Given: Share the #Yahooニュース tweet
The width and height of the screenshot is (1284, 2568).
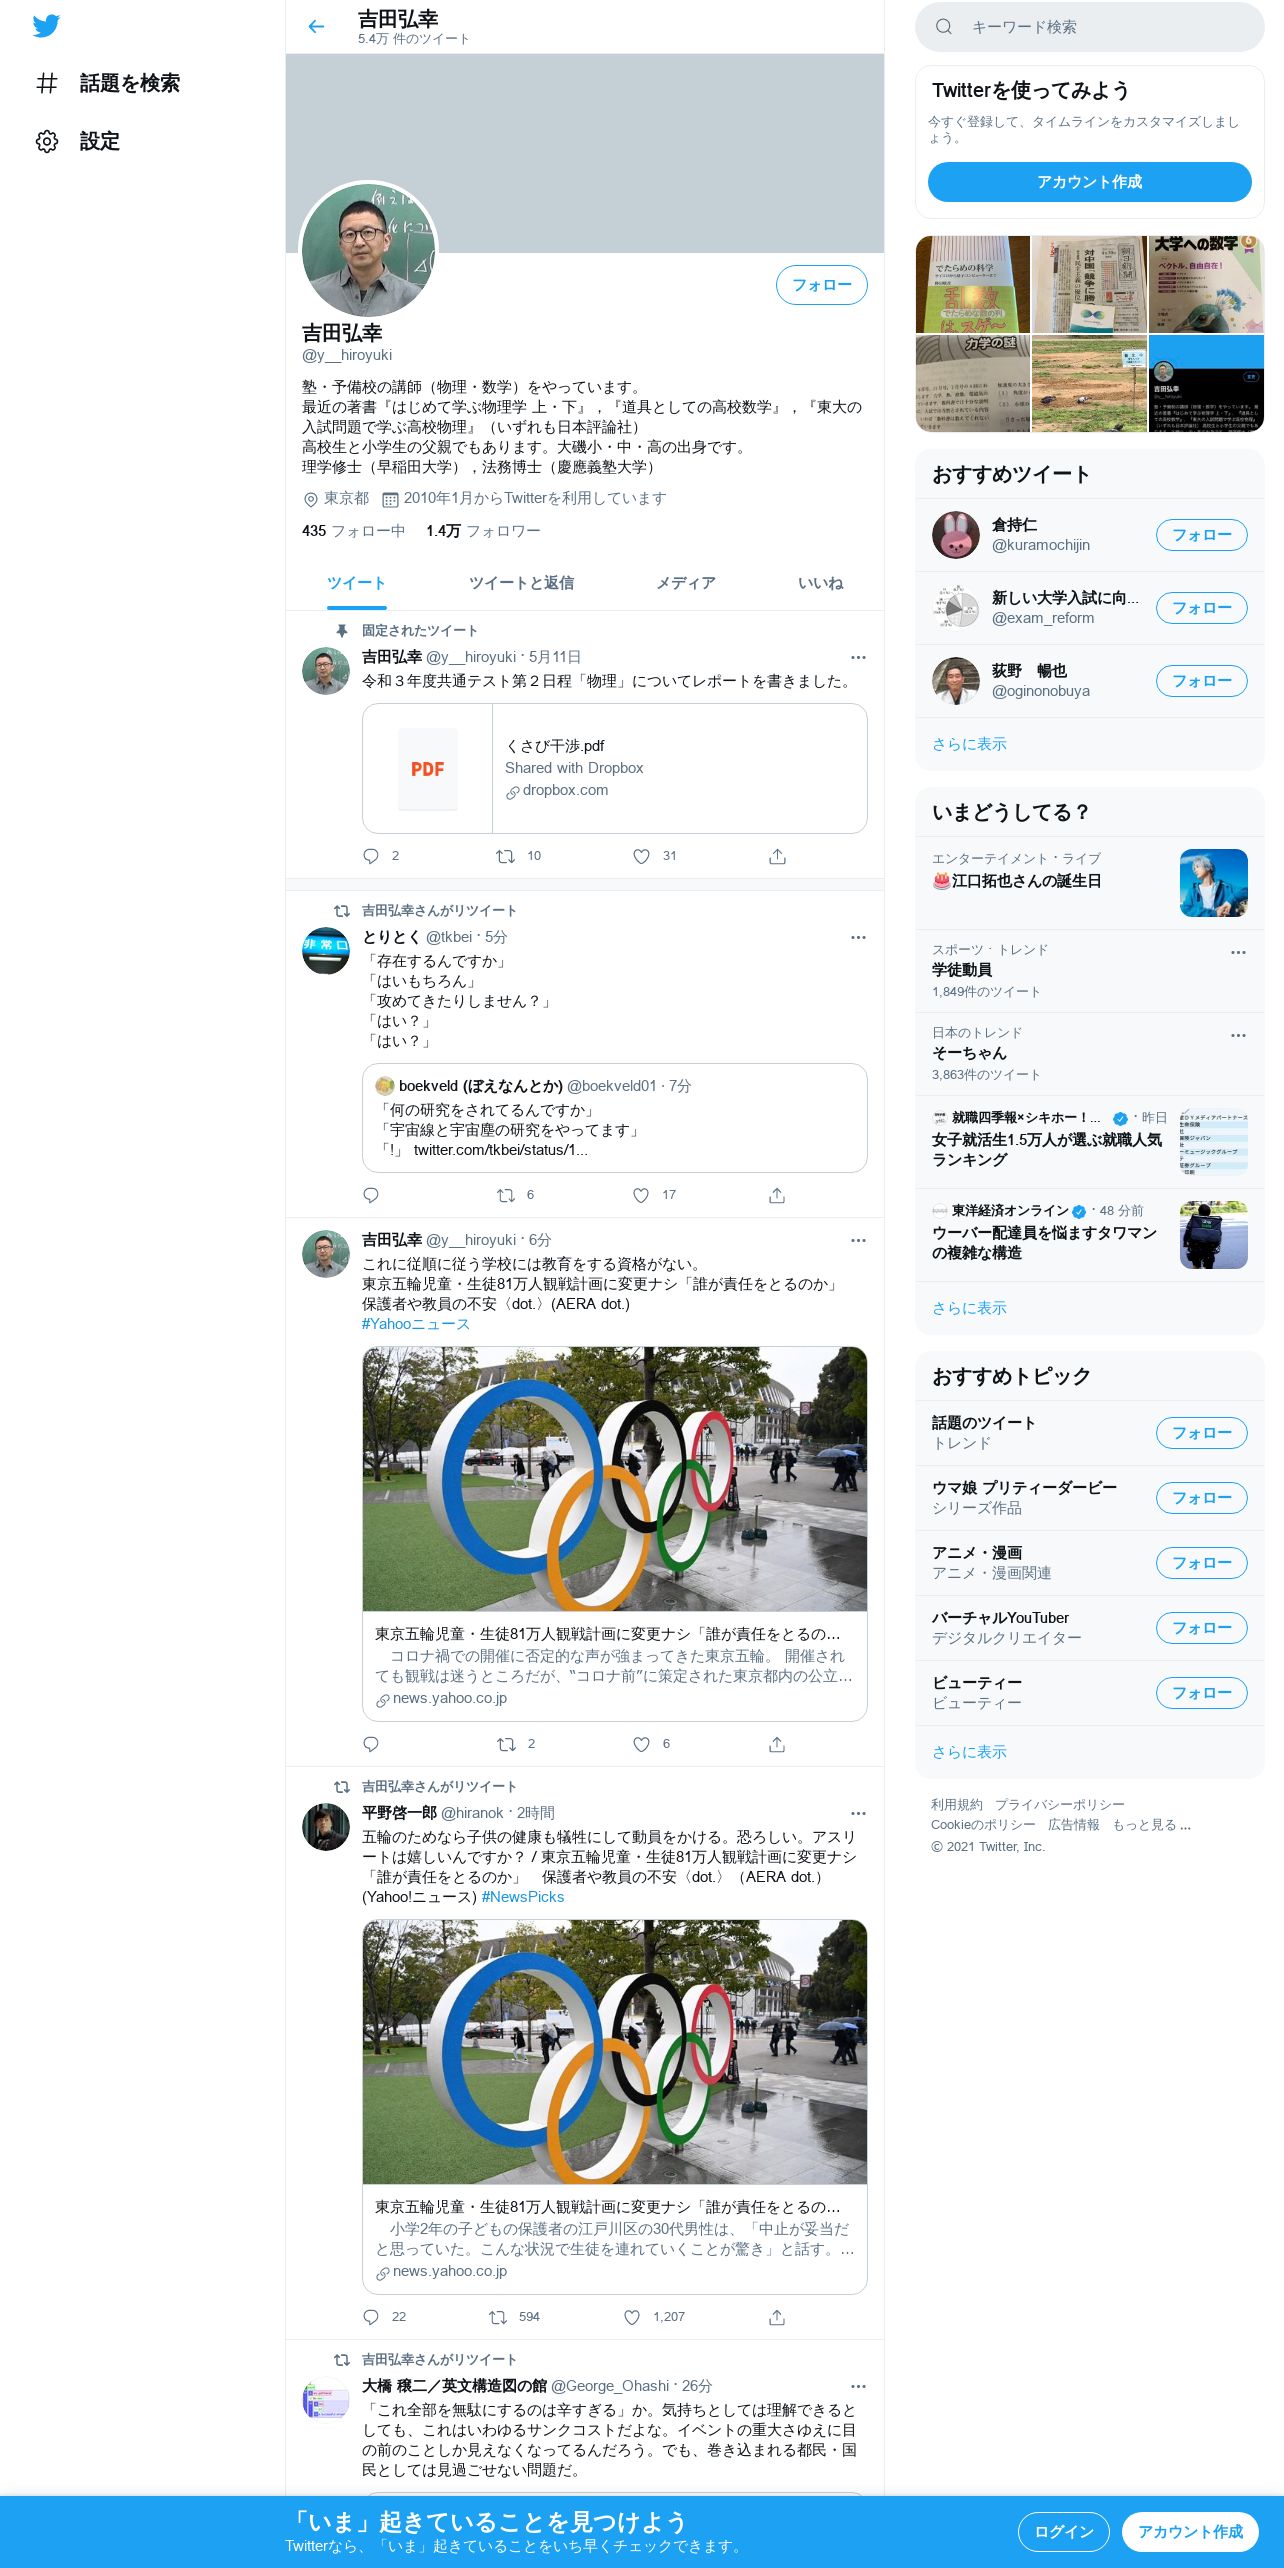Looking at the screenshot, I should coord(777,1744).
